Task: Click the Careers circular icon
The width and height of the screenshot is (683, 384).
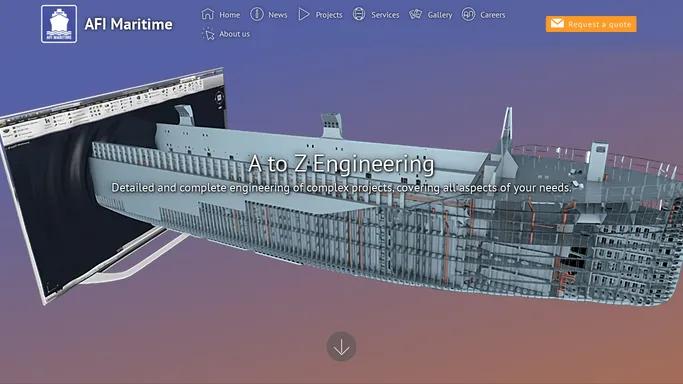Action: click(468, 14)
